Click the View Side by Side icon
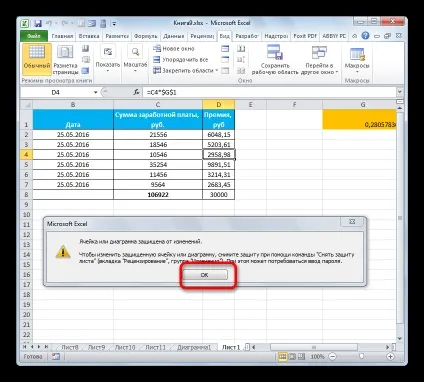This screenshot has width=424, height=382. click(241, 49)
